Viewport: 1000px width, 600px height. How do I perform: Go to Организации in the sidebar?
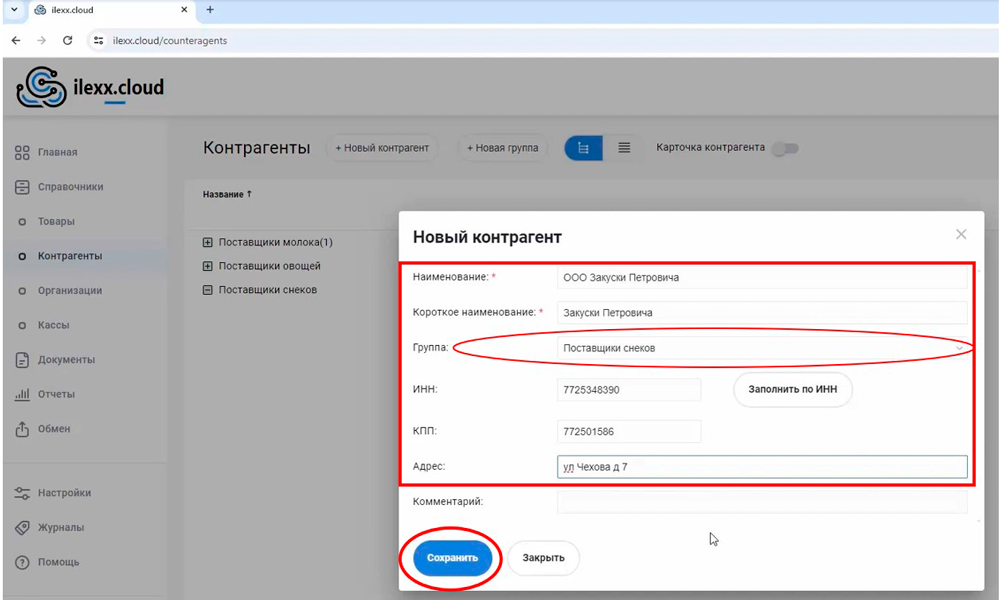pos(70,291)
